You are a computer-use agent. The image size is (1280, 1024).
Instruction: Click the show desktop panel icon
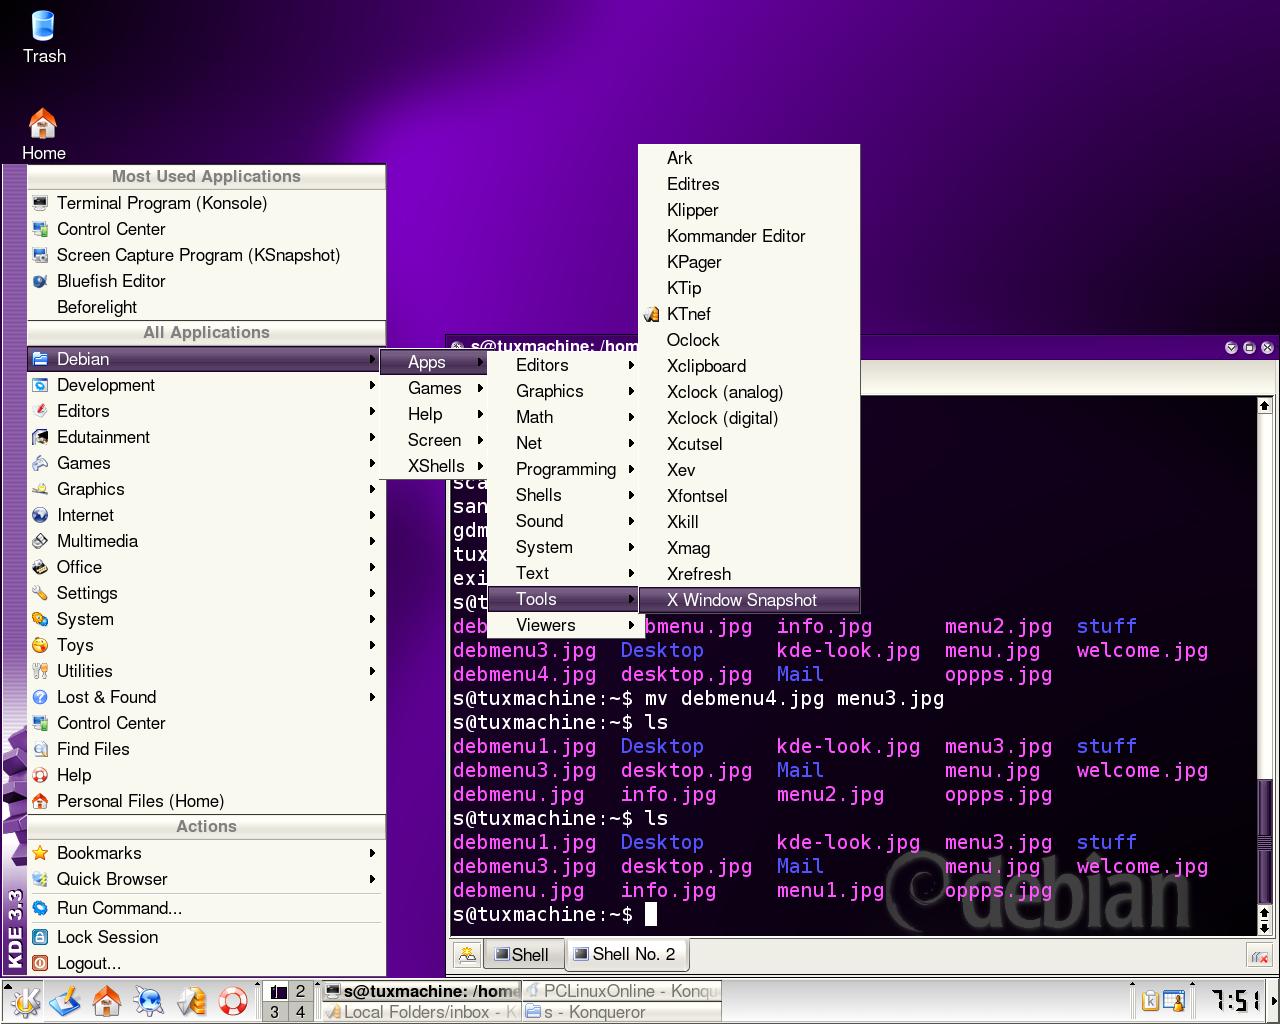[x=65, y=1002]
